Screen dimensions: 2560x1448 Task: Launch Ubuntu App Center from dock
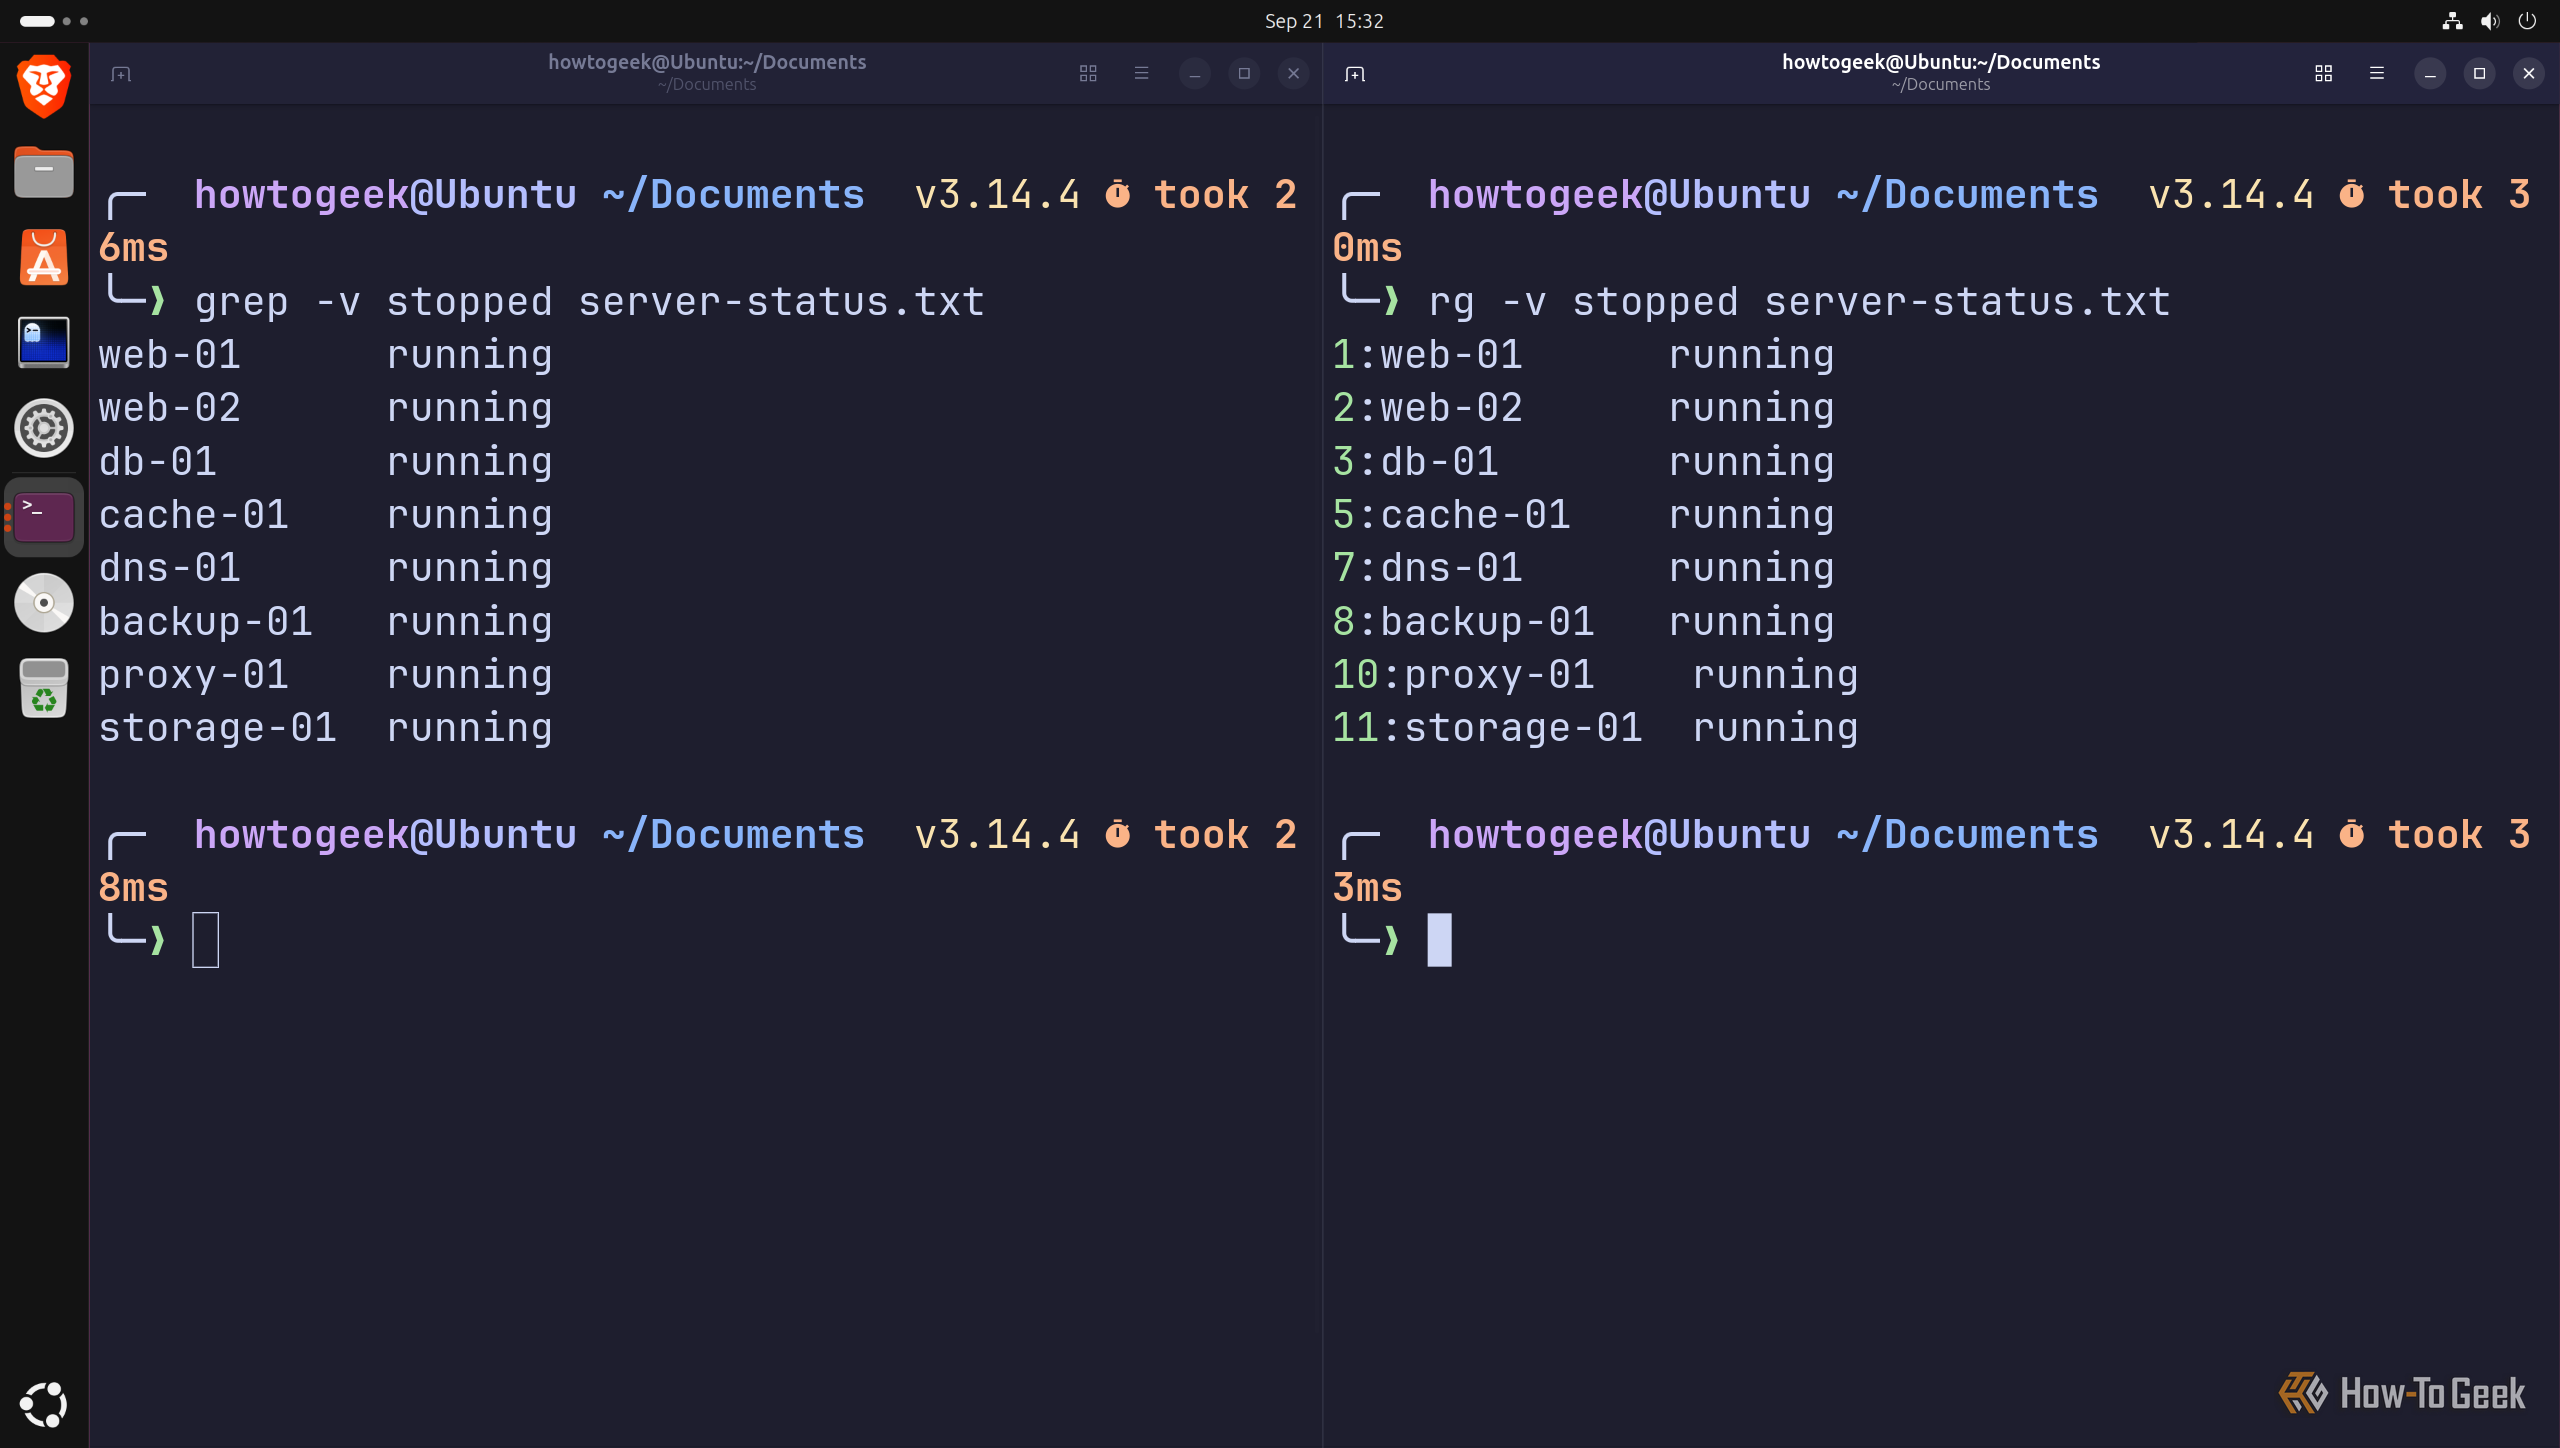(x=44, y=258)
